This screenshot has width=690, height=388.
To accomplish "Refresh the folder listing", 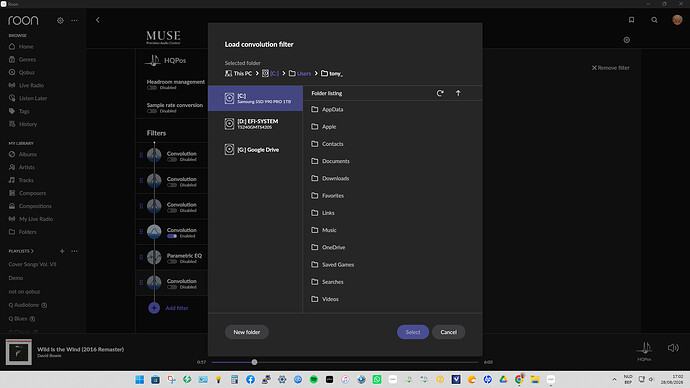I will click(440, 93).
